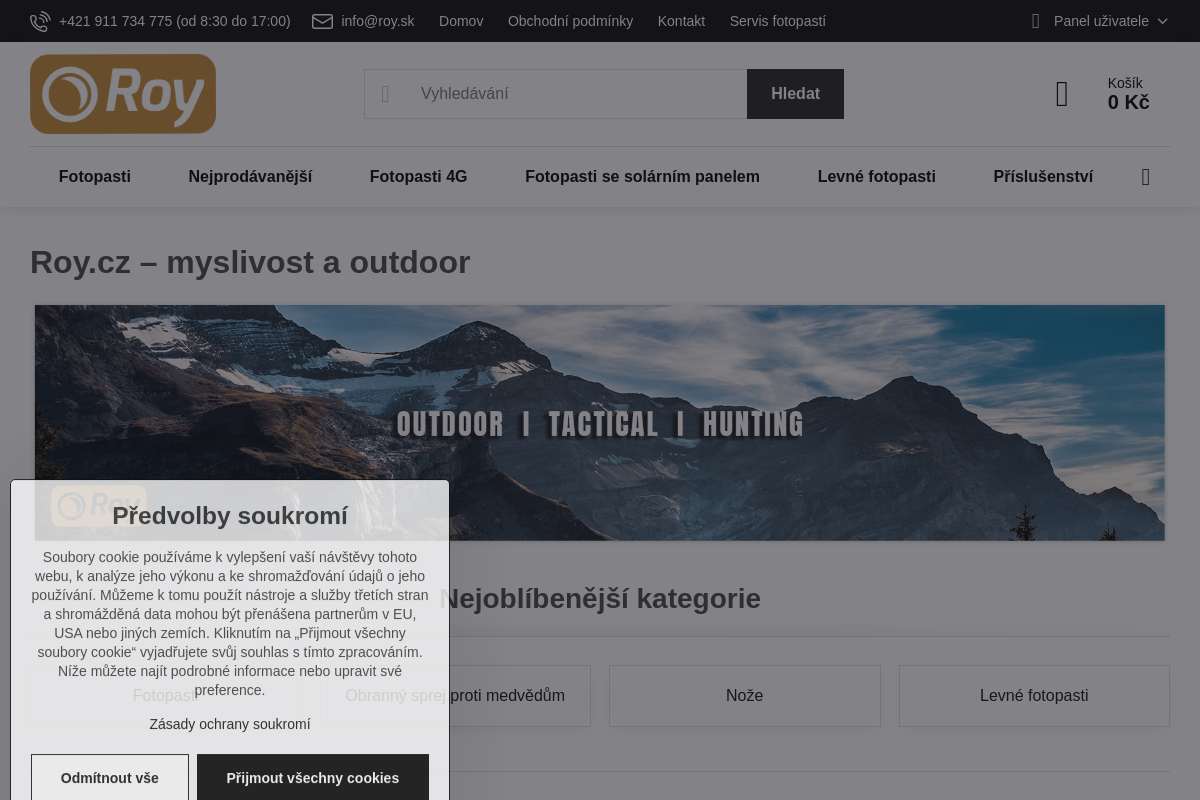Open Obchodní podmínky link
Viewport: 1200px width, 800px height.
[570, 21]
